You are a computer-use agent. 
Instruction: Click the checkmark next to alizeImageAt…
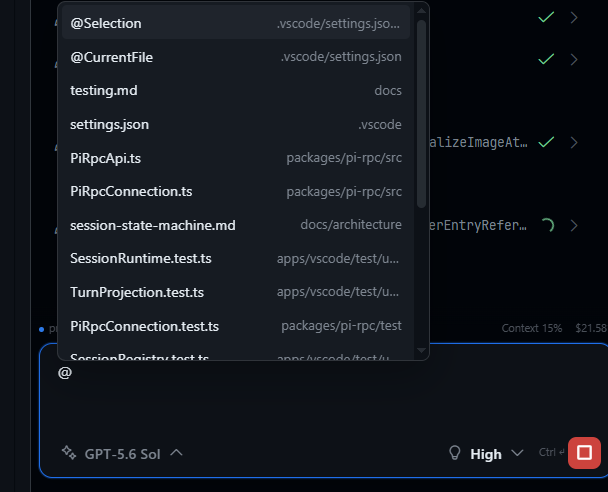[546, 142]
